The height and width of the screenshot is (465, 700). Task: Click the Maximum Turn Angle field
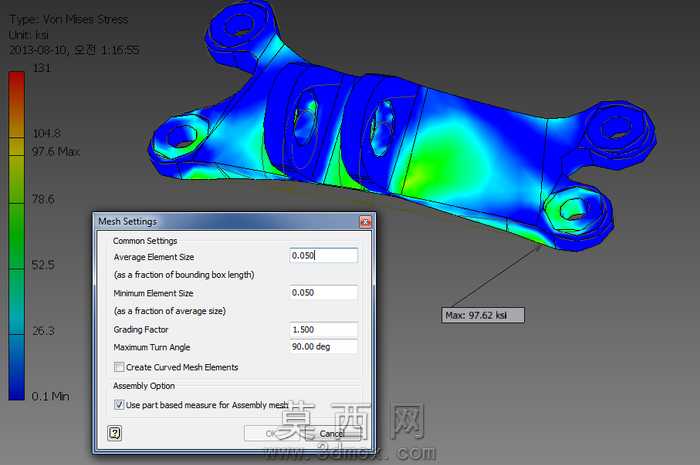323,347
